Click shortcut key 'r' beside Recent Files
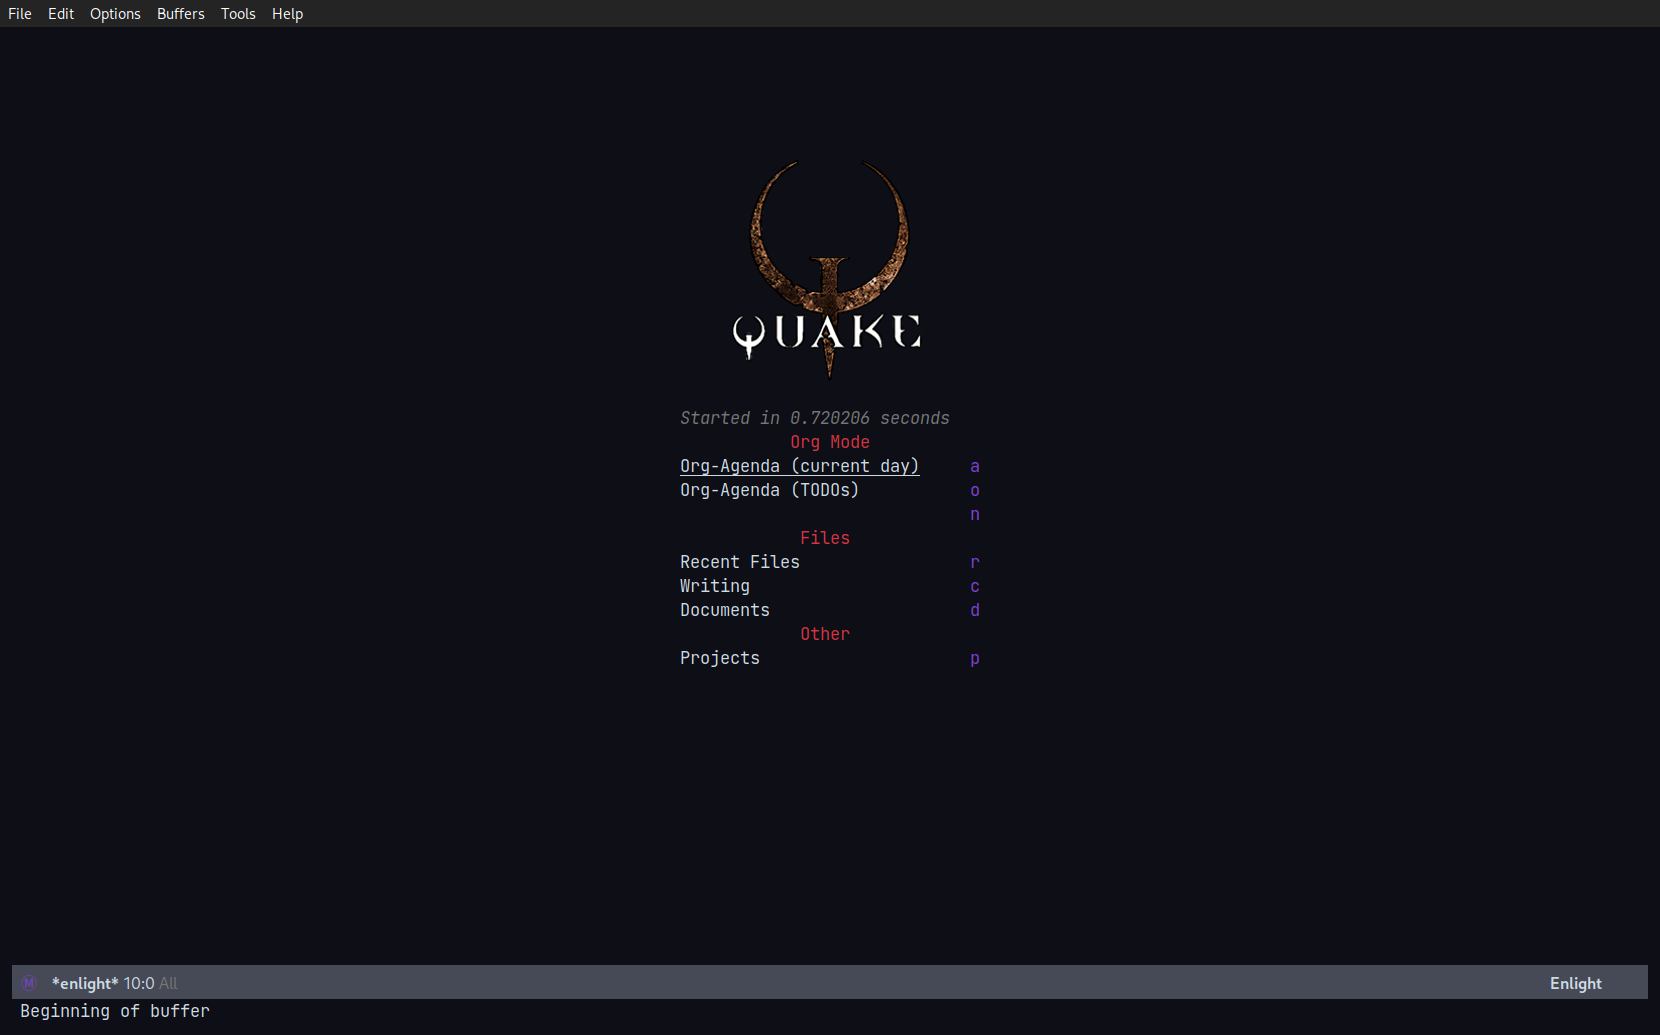Screen dimensions: 1660x1035 (x=975, y=562)
